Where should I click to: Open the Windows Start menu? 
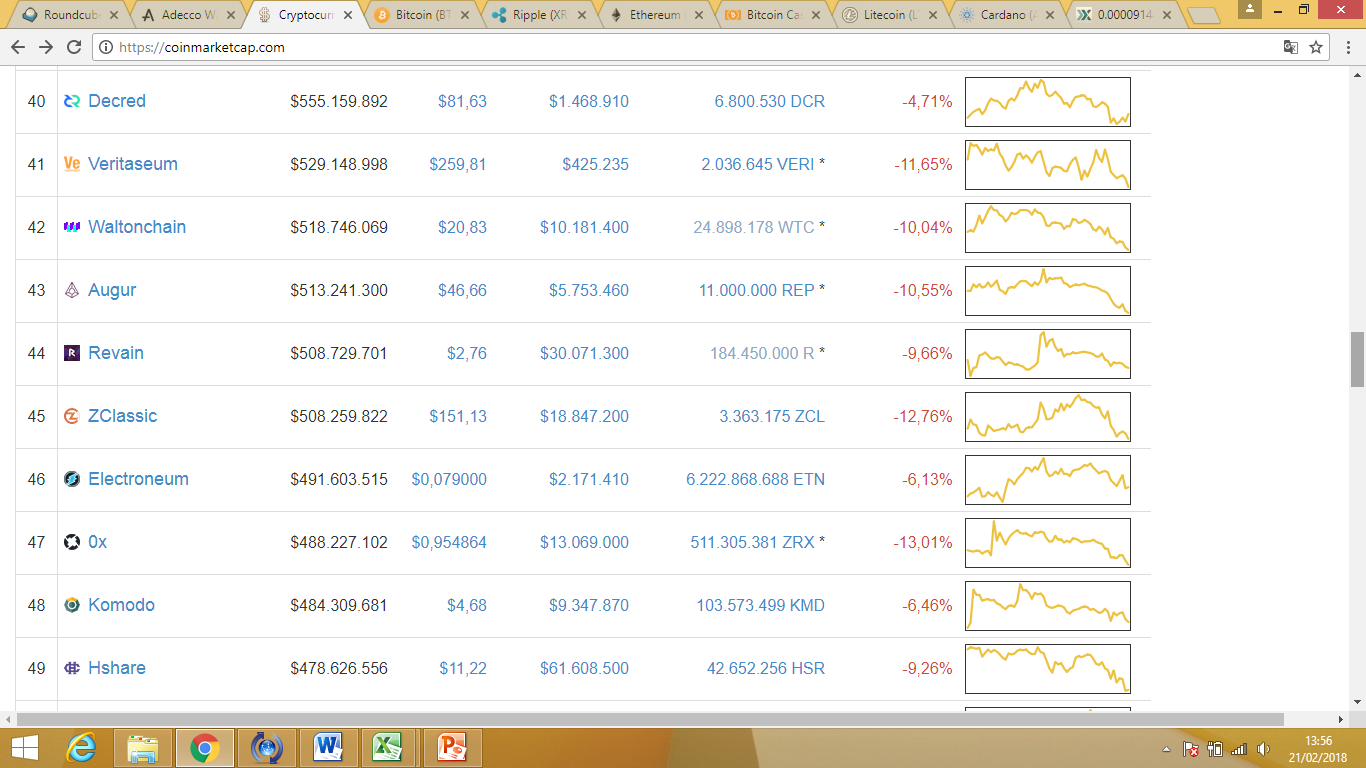(x=24, y=748)
